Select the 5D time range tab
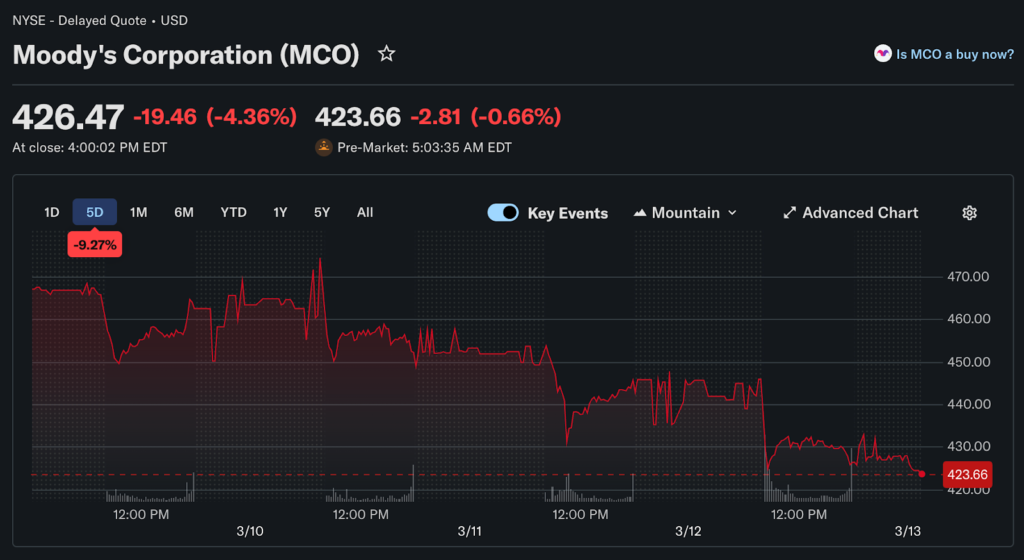This screenshot has width=1024, height=560. tap(95, 212)
